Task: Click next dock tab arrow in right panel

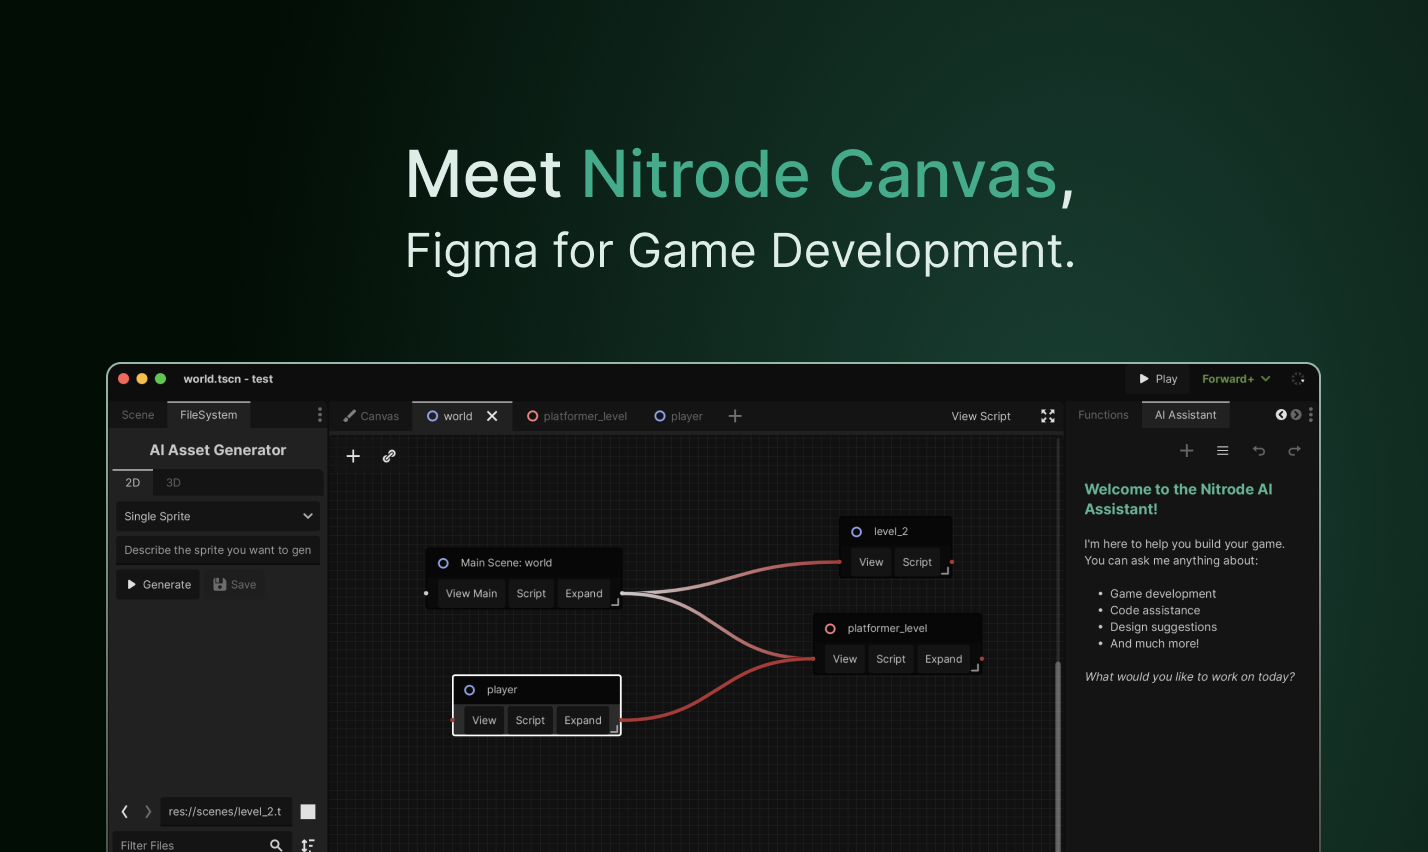Action: [1296, 415]
